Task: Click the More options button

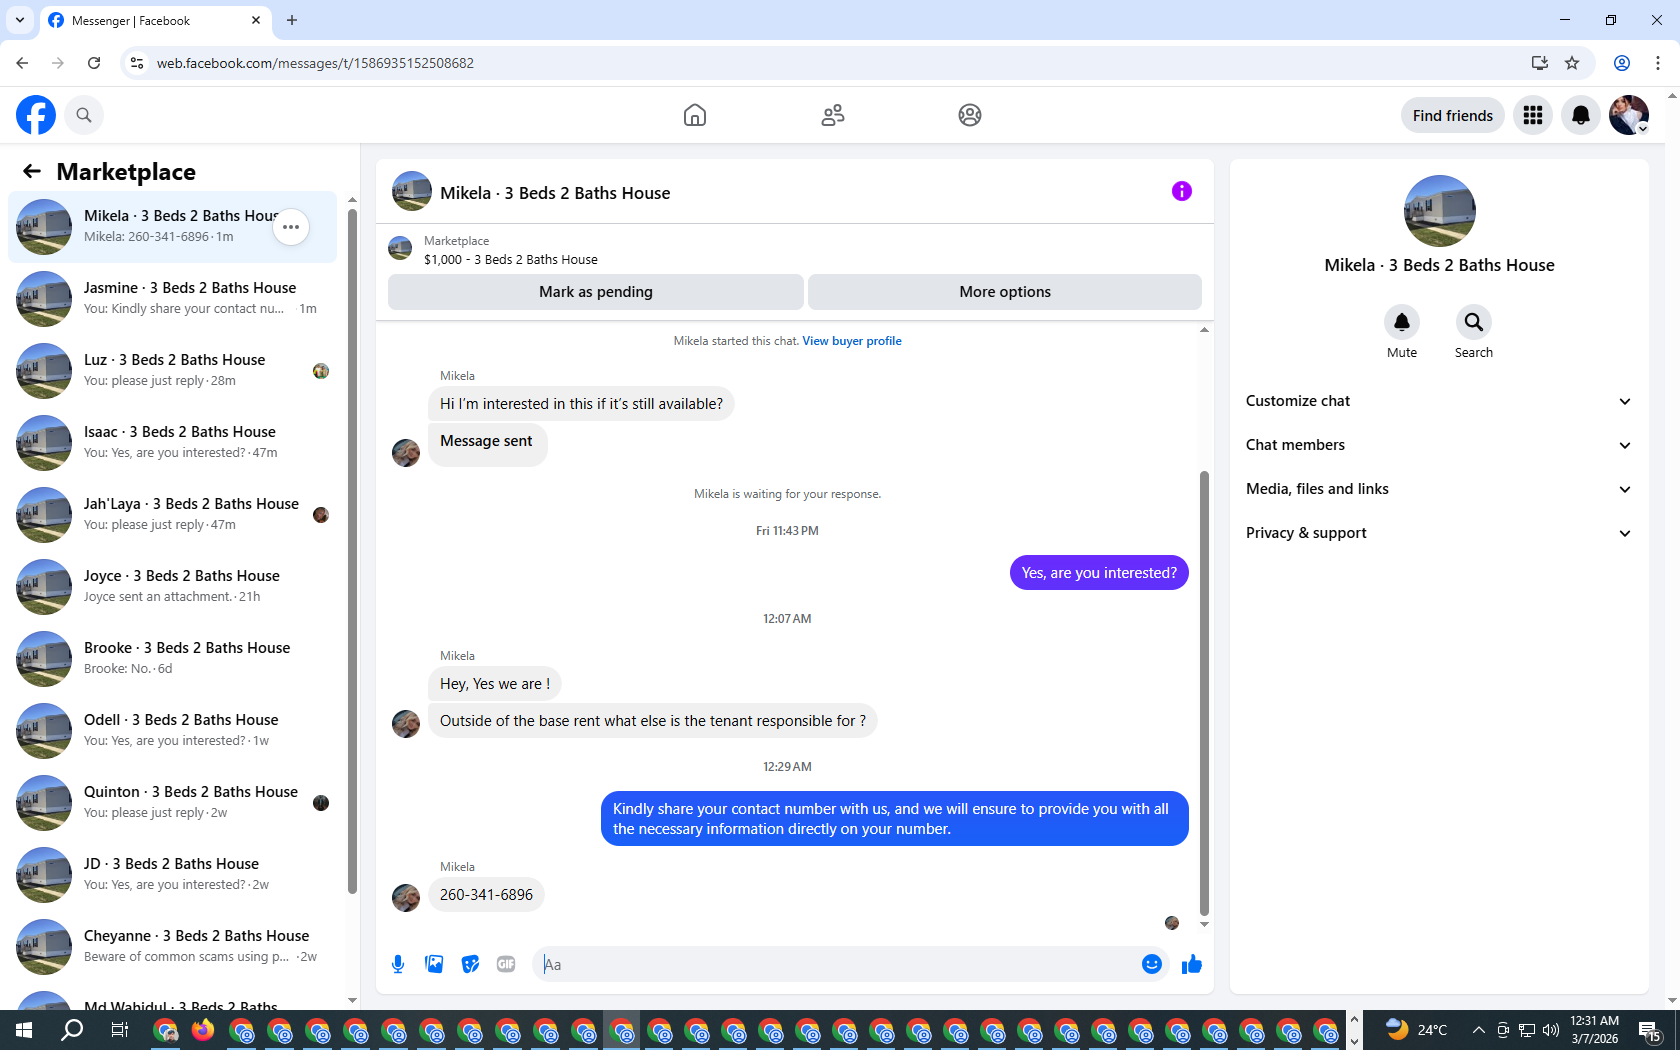Action: tap(1005, 292)
